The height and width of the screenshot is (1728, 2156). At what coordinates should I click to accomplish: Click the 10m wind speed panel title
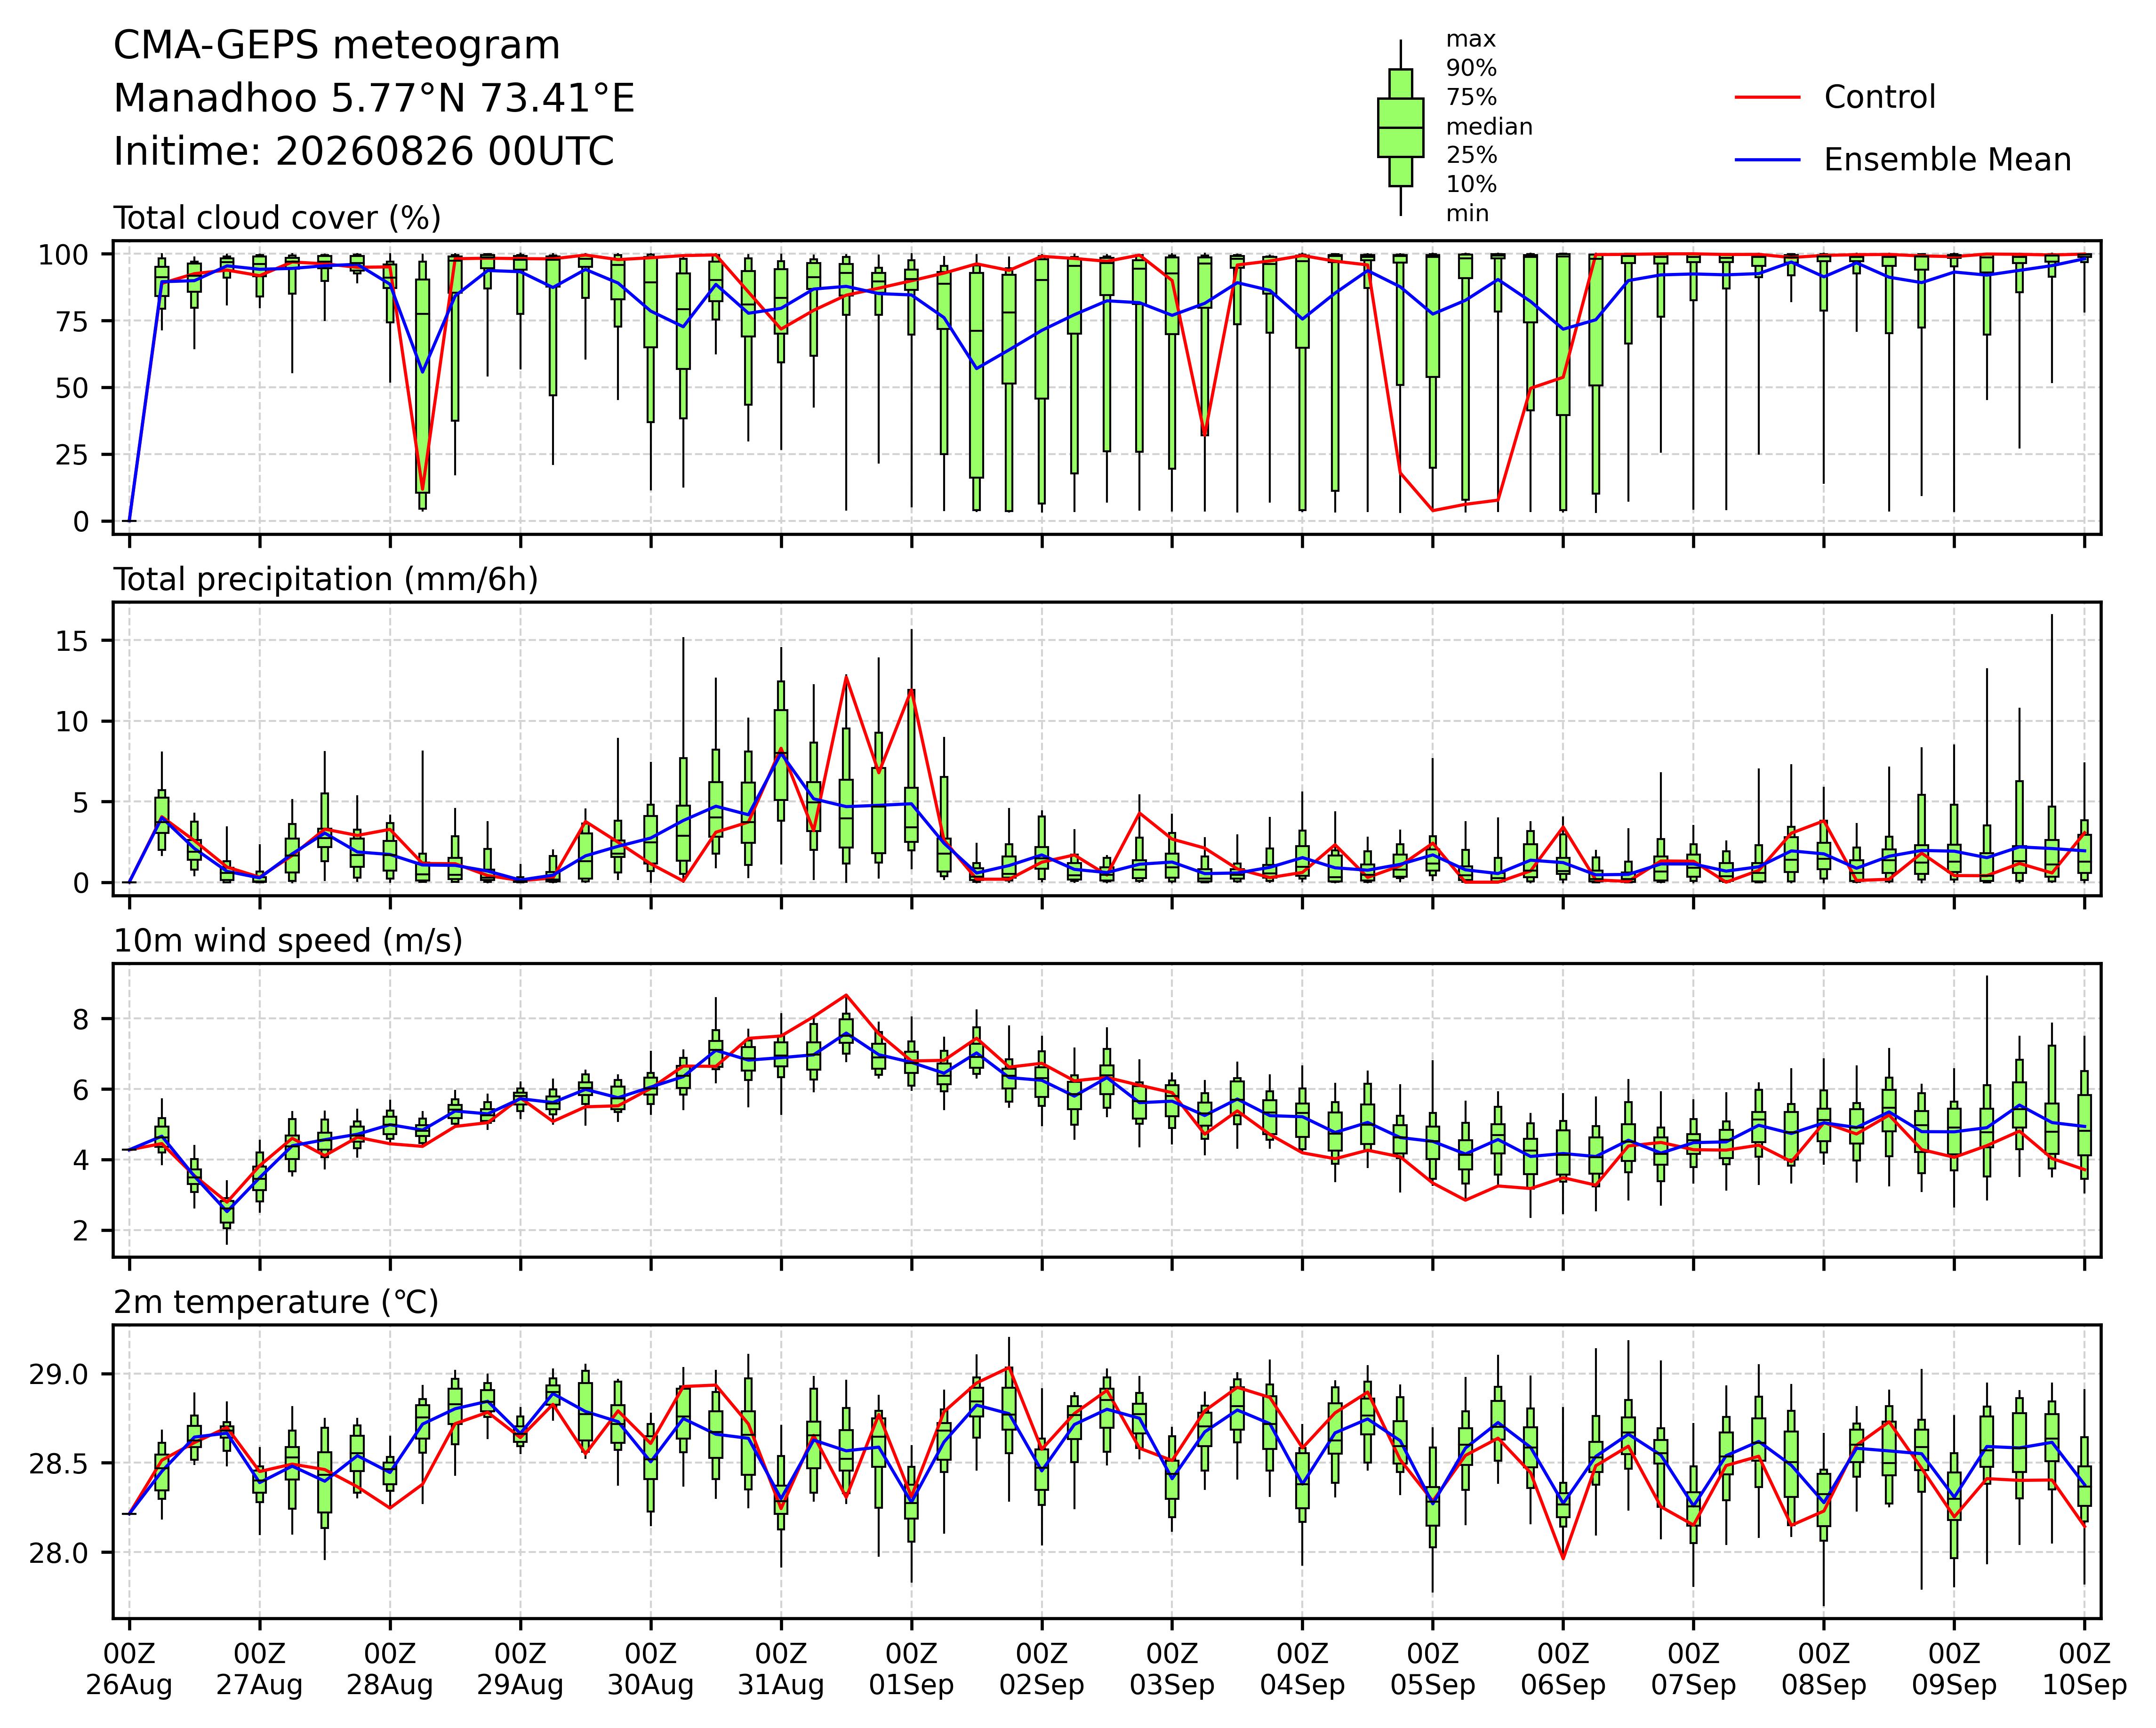point(288,941)
